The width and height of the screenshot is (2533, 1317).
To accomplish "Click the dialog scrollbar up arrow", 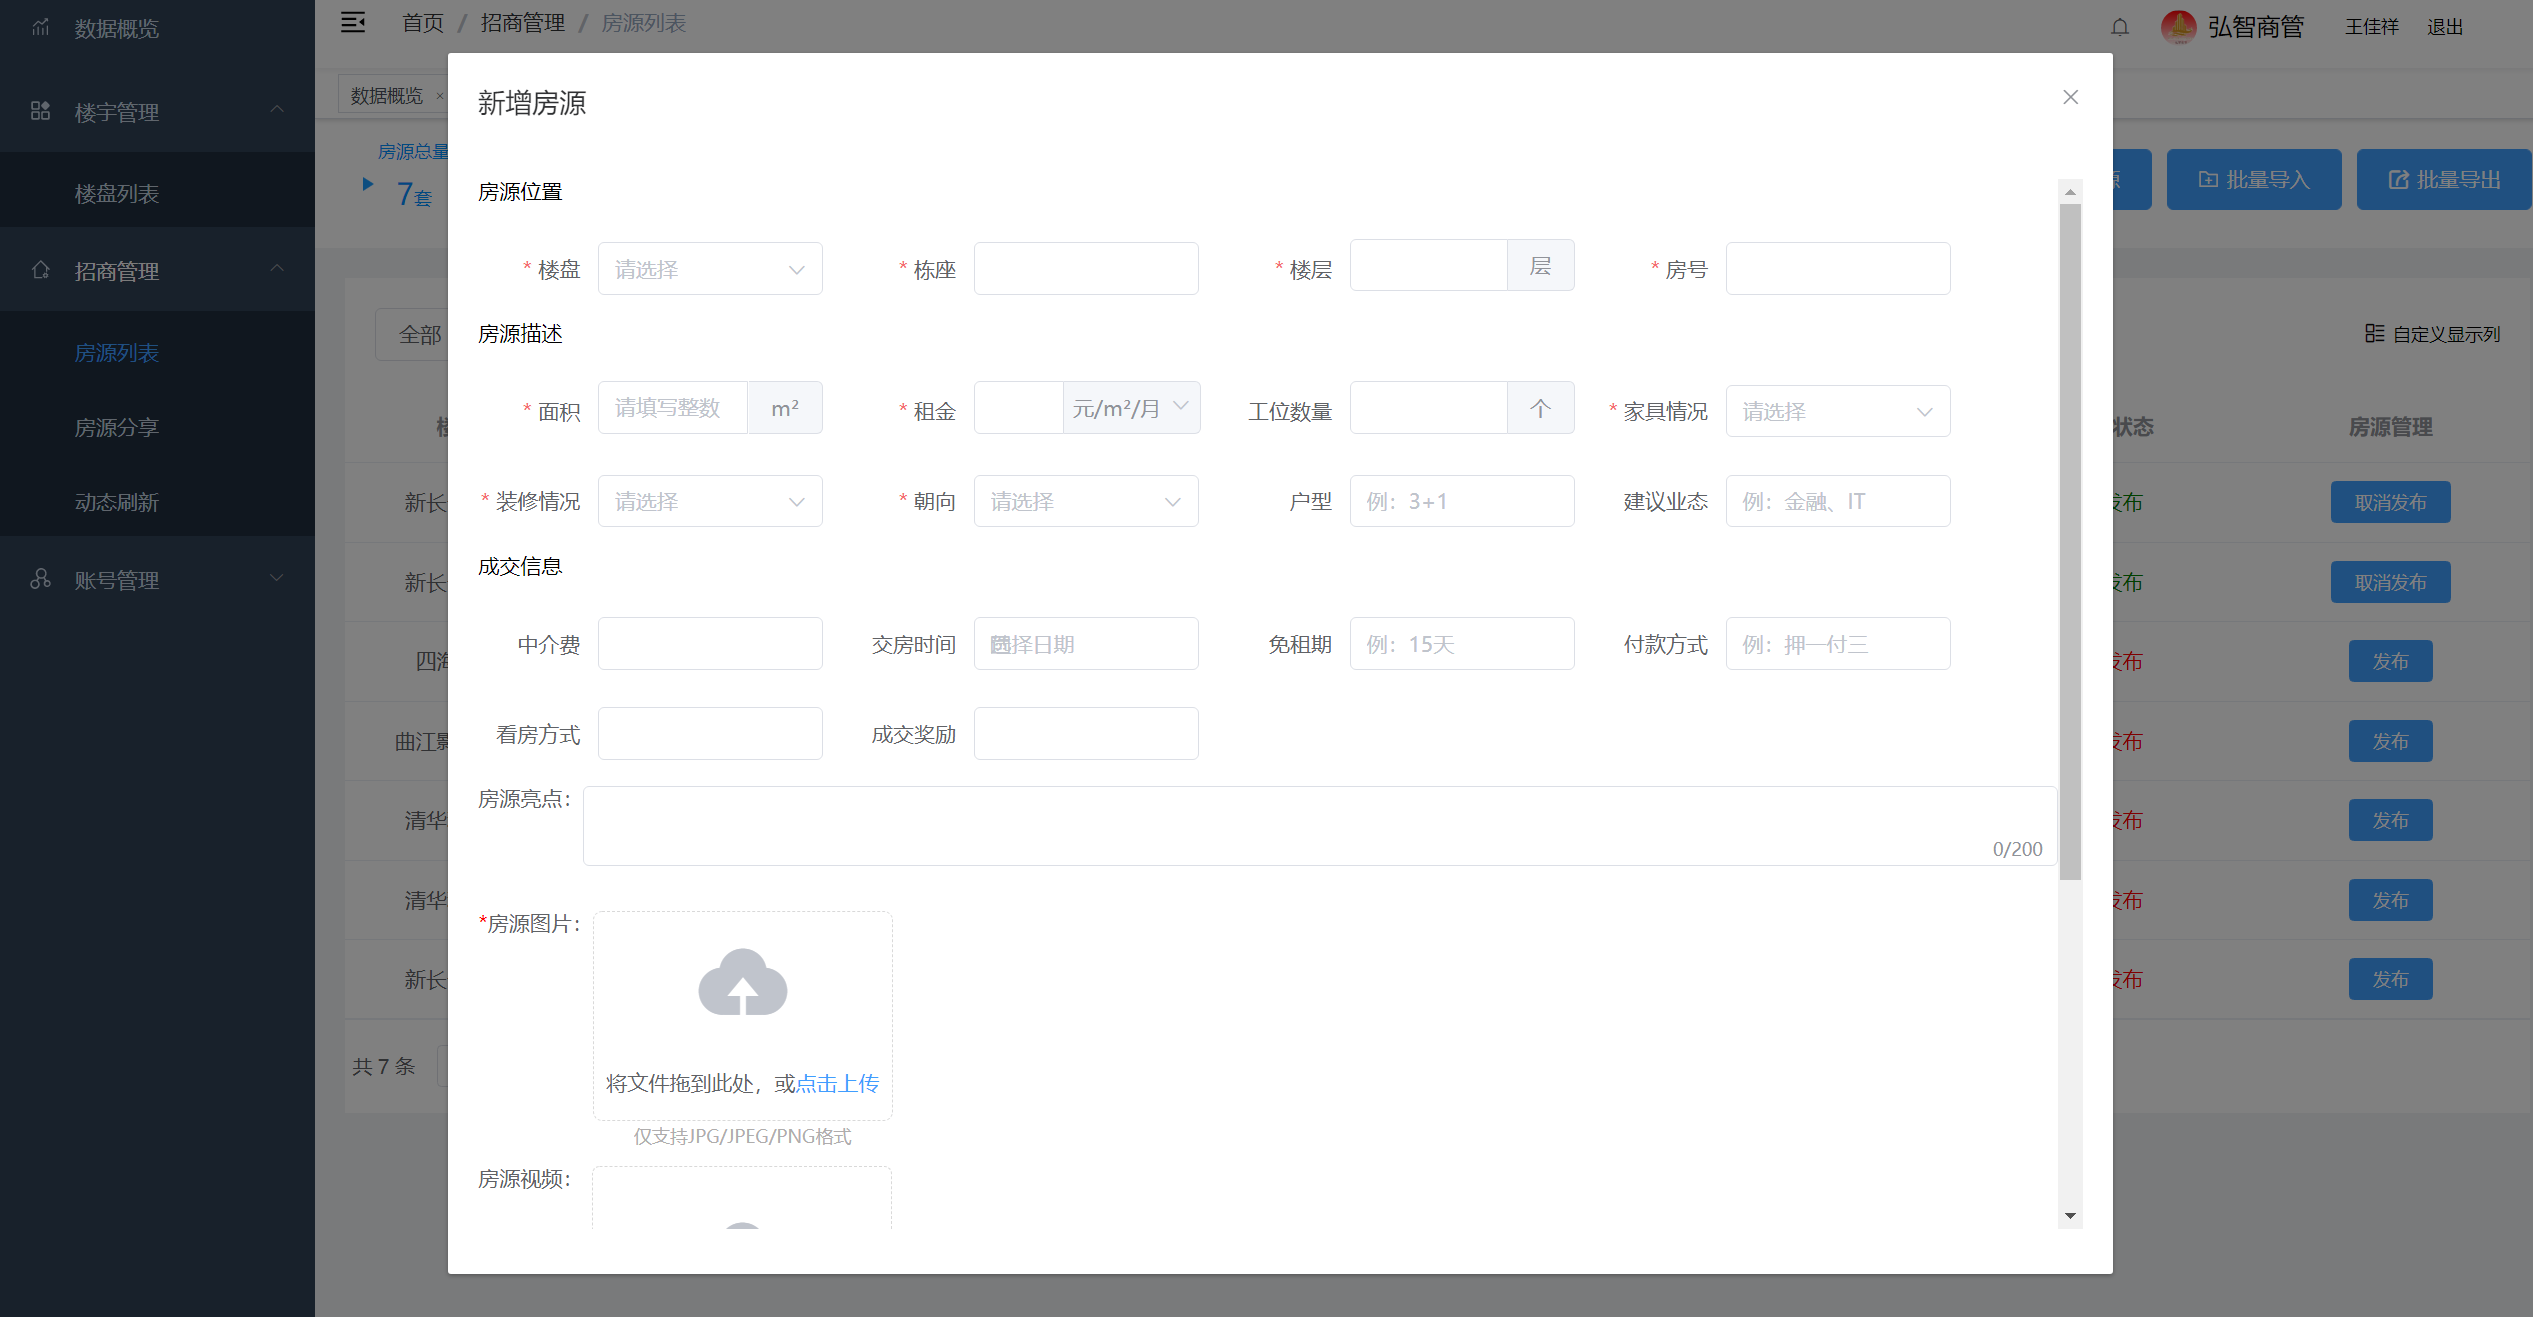I will click(2070, 191).
